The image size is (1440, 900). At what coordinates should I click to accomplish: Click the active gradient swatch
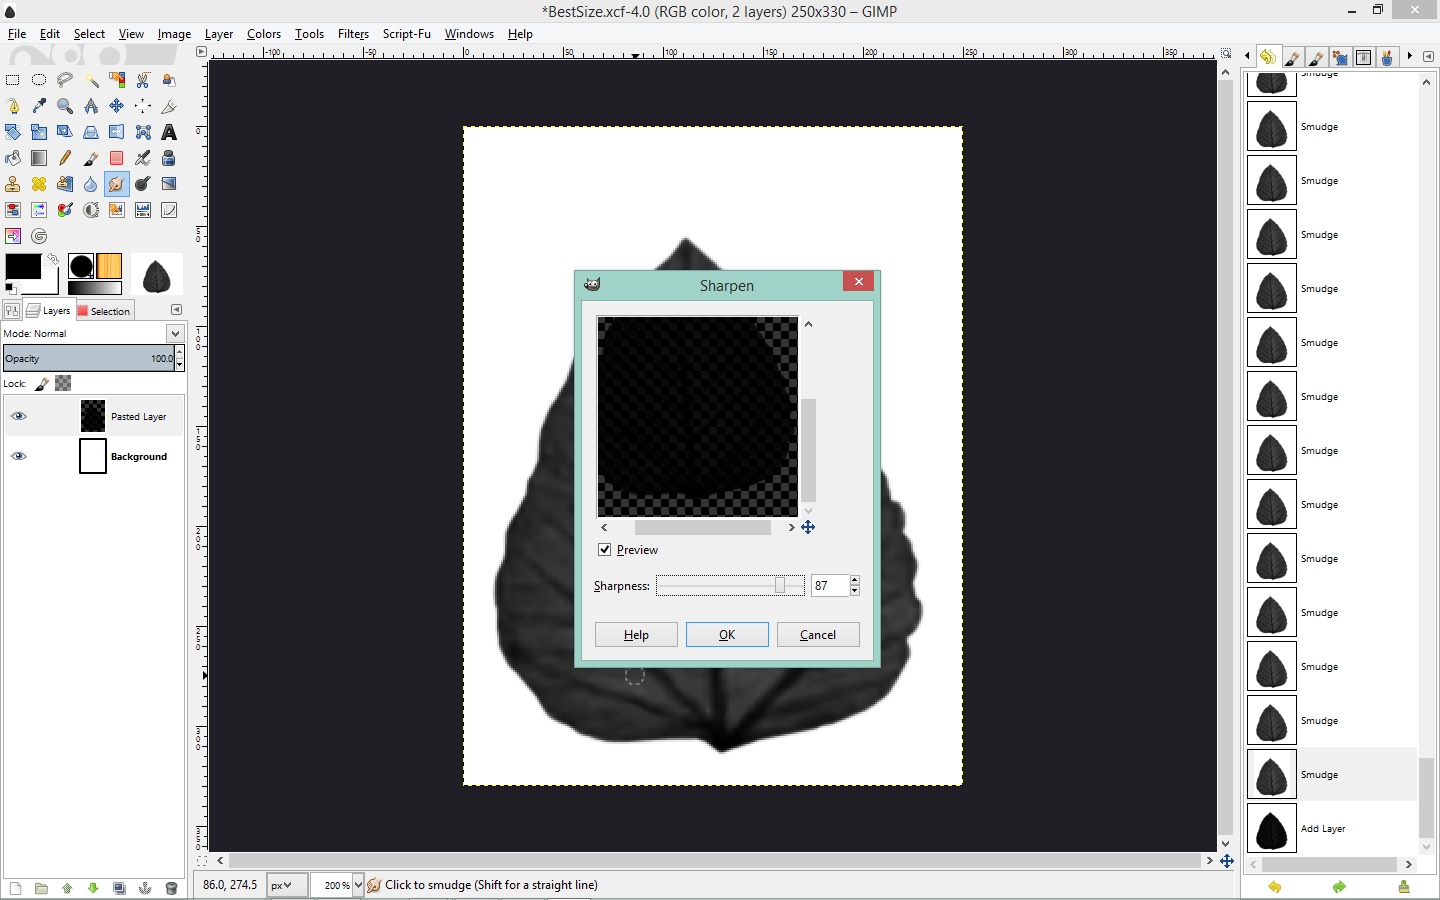(x=94, y=288)
